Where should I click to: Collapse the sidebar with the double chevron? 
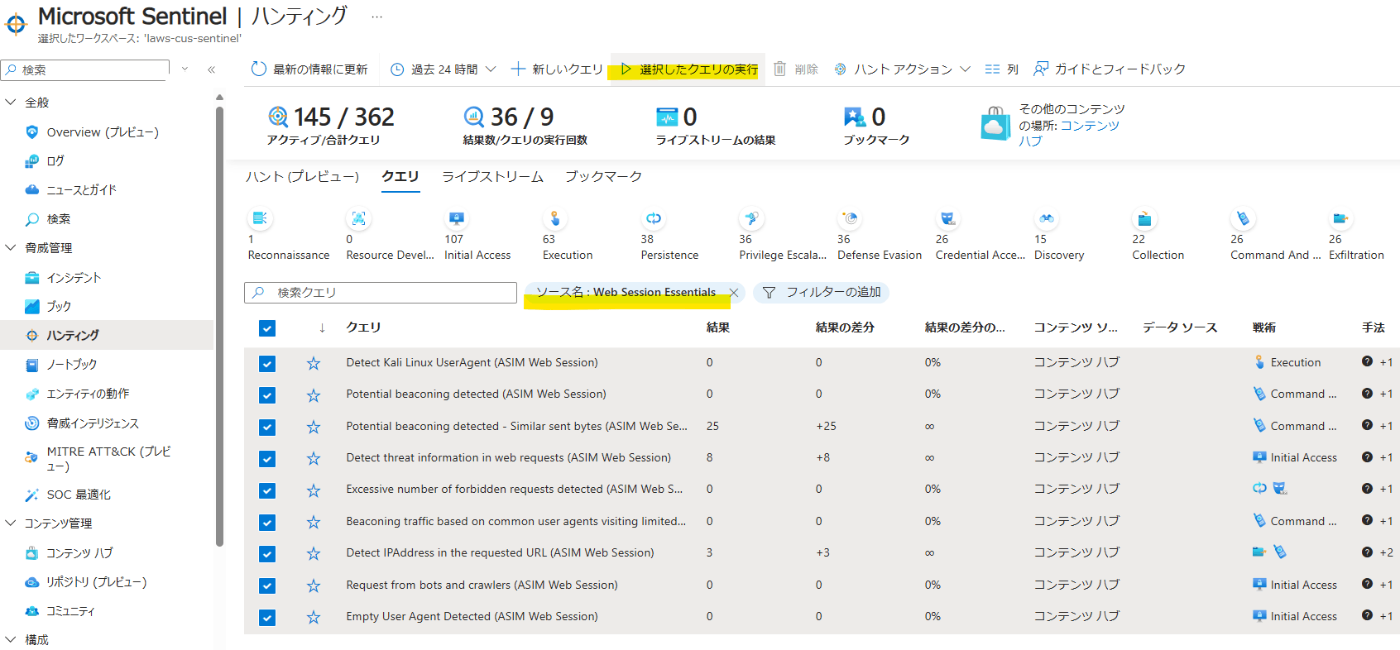tap(211, 70)
